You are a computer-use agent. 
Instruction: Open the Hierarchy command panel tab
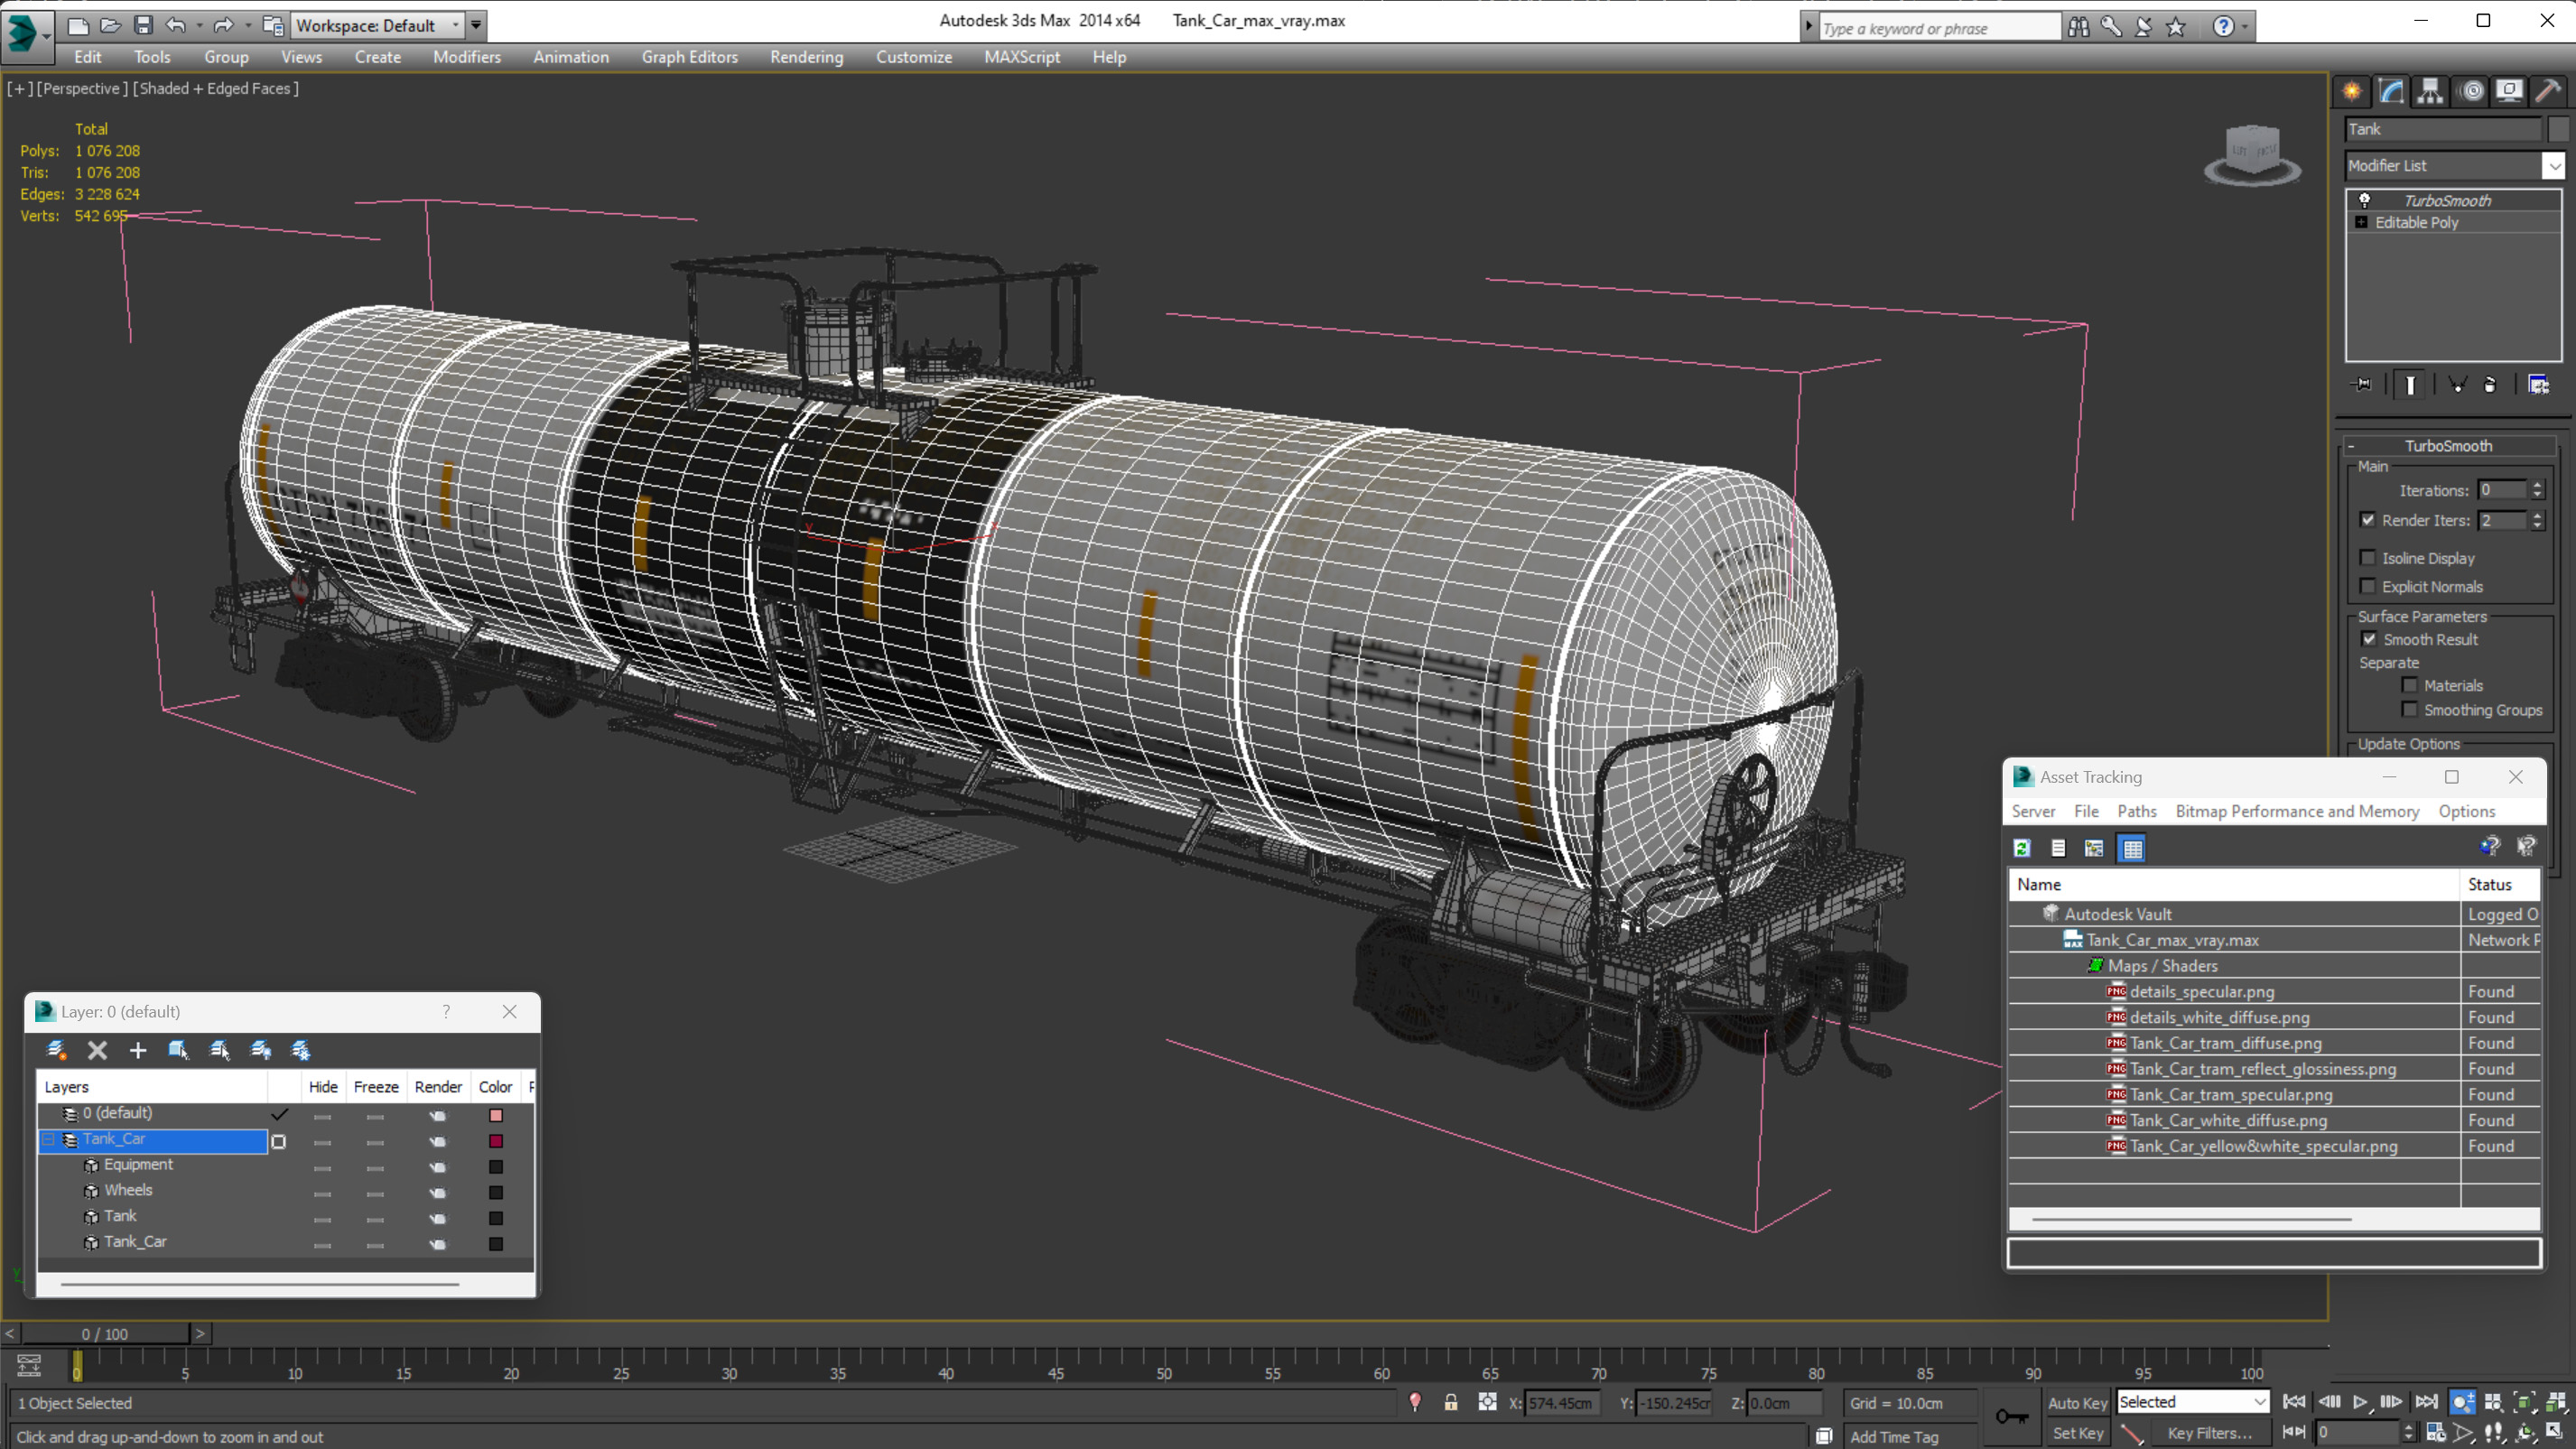(2429, 91)
